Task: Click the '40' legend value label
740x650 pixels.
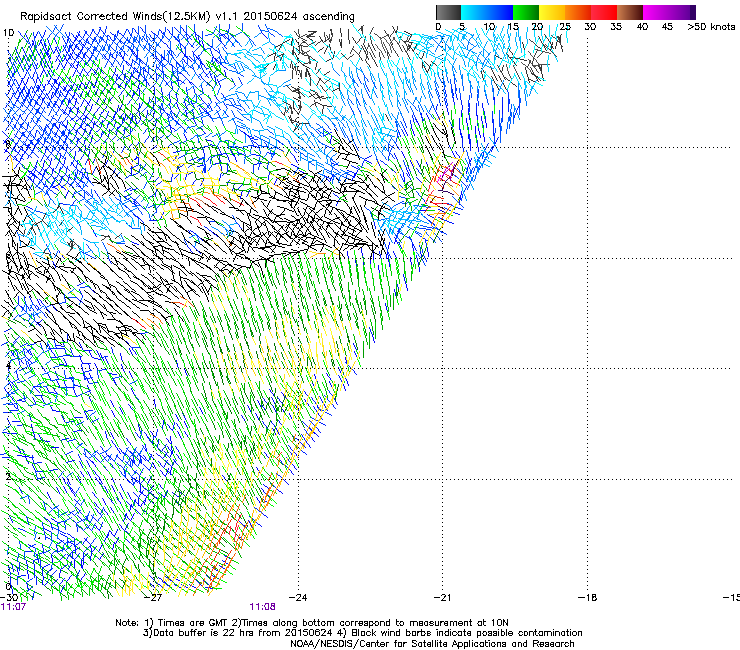Action: click(642, 26)
